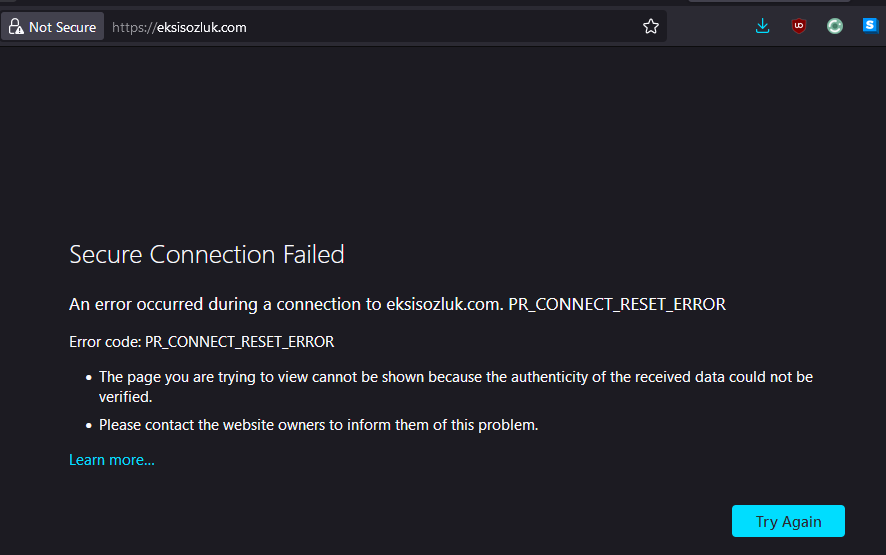886x555 pixels.
Task: Click the 'An error occurred during a connection' sentence
Action: pyautogui.click(x=224, y=304)
